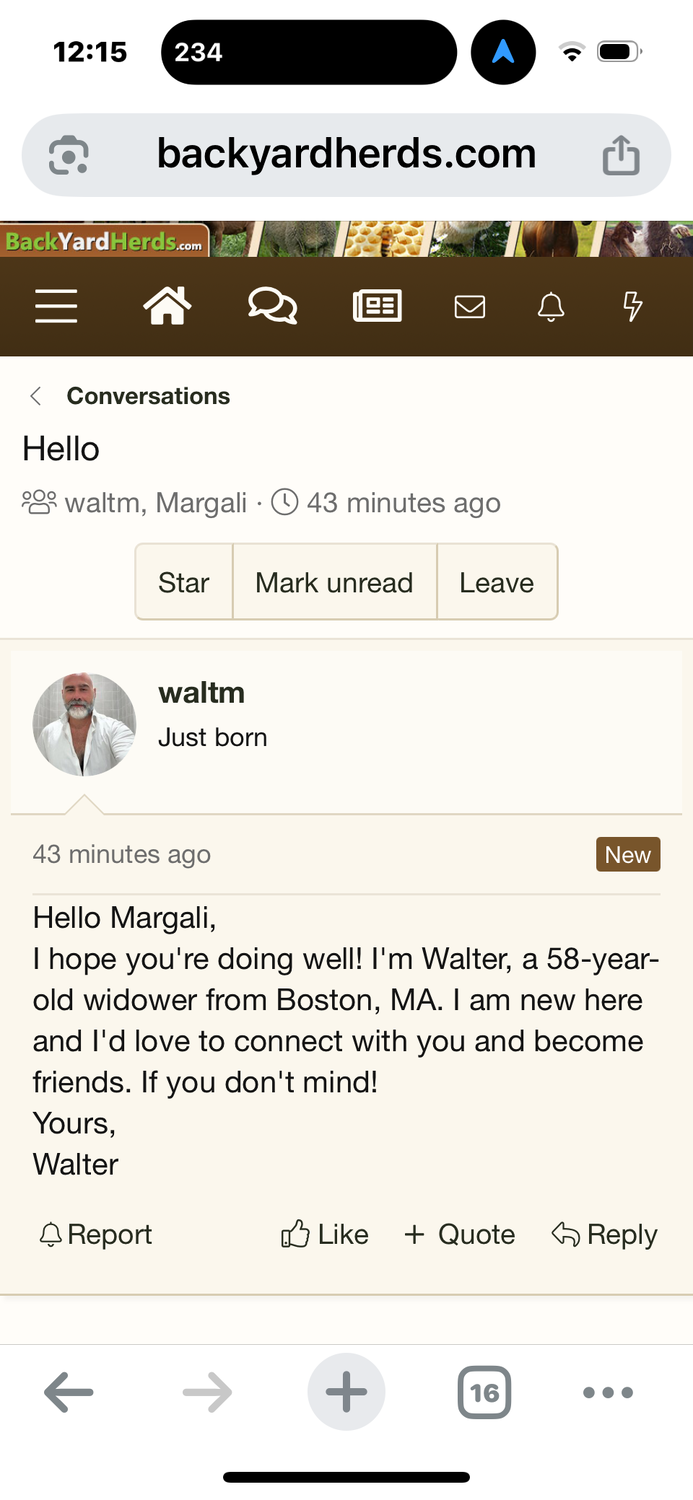The width and height of the screenshot is (693, 1500).
Task: Tap the waltm profile avatar
Action: (x=84, y=725)
